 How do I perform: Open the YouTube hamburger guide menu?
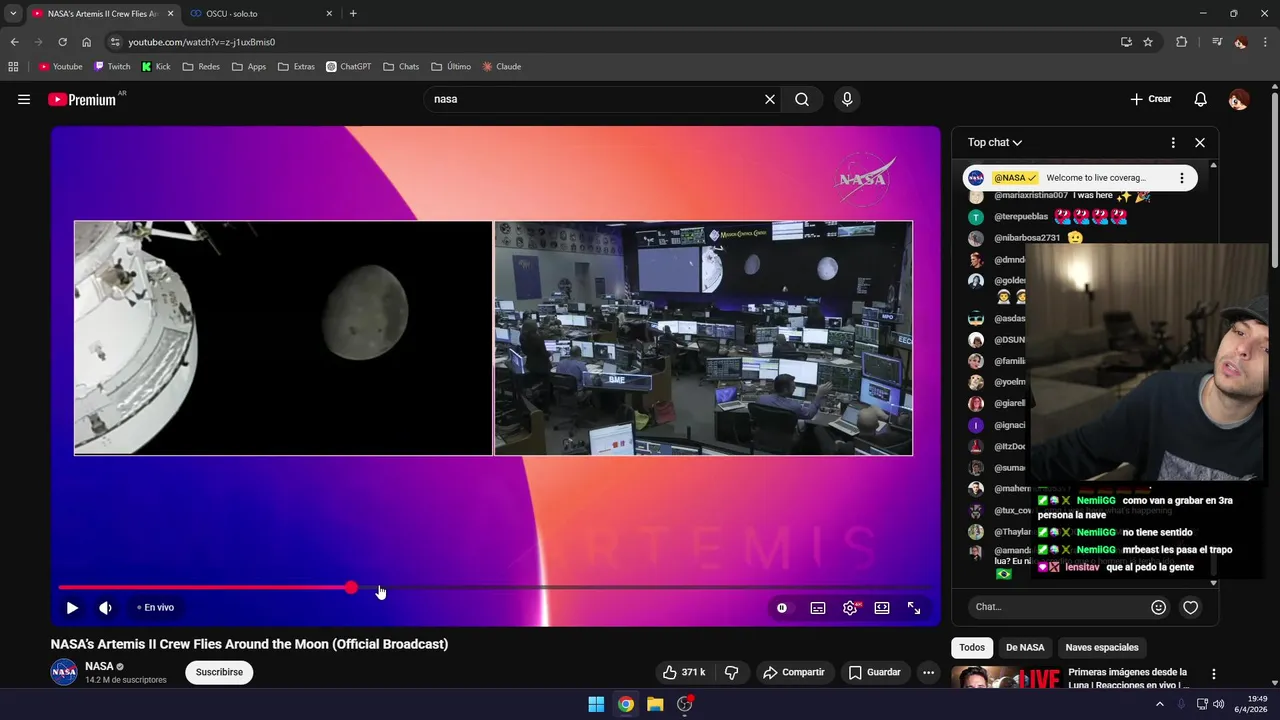(24, 99)
